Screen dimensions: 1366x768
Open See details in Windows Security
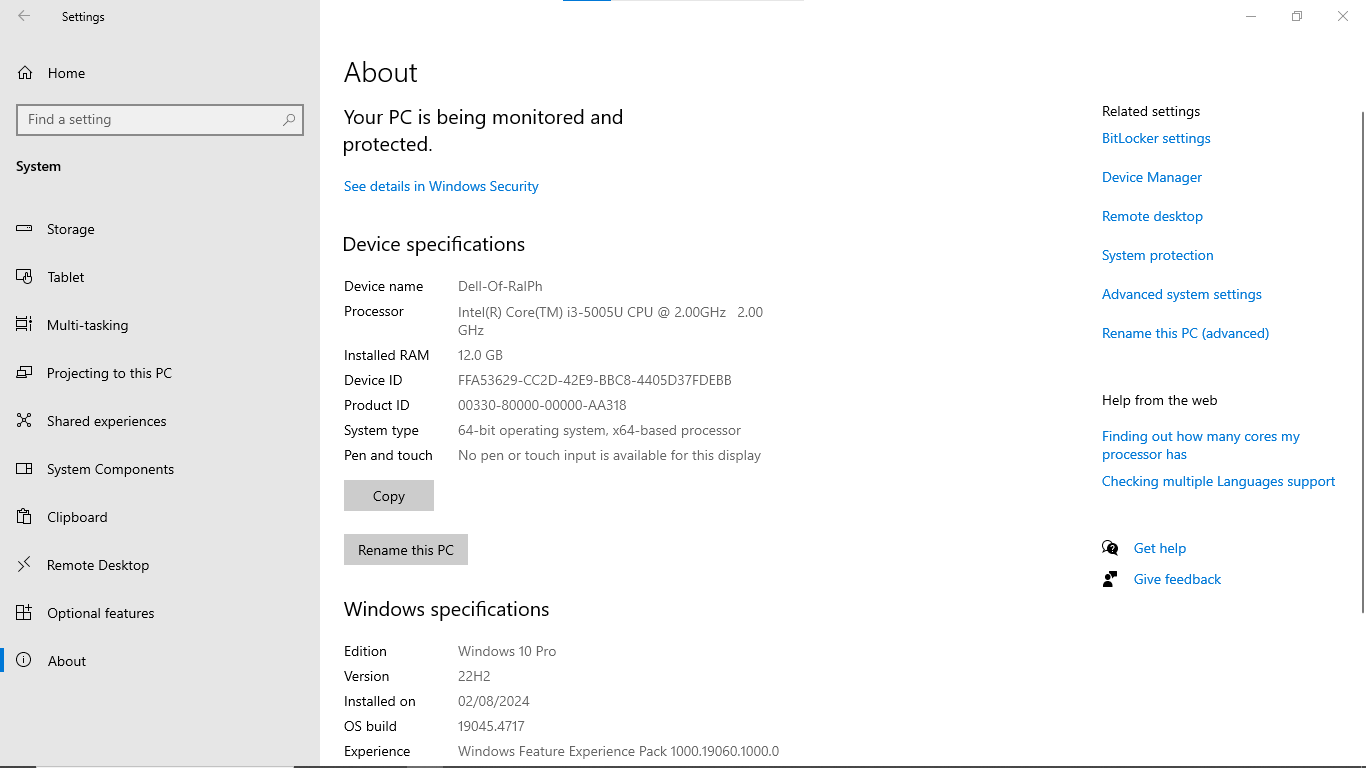(x=441, y=186)
